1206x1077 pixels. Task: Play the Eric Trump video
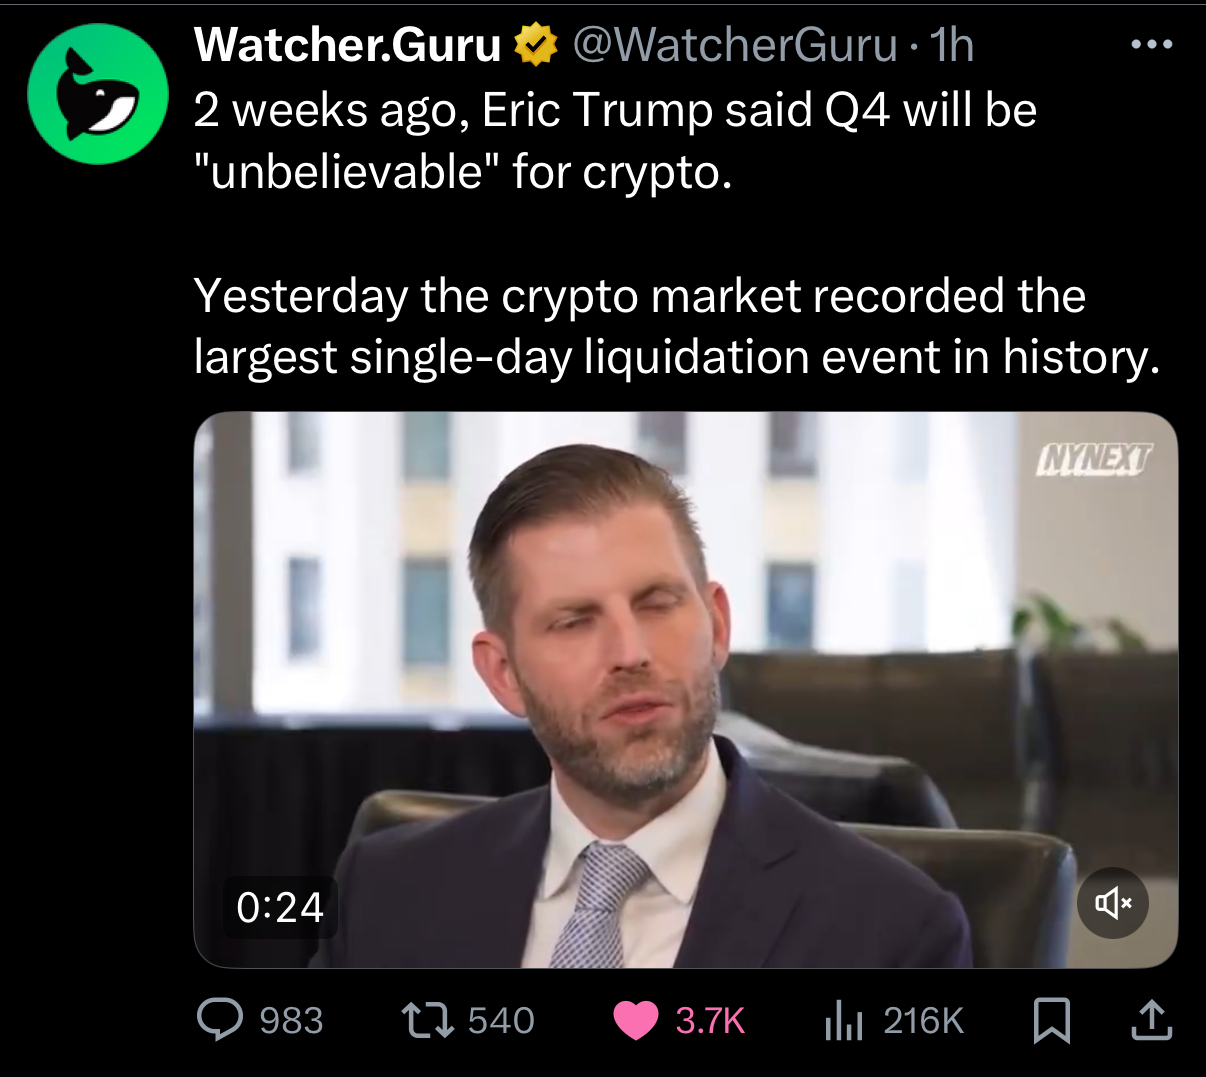pyautogui.click(x=685, y=690)
